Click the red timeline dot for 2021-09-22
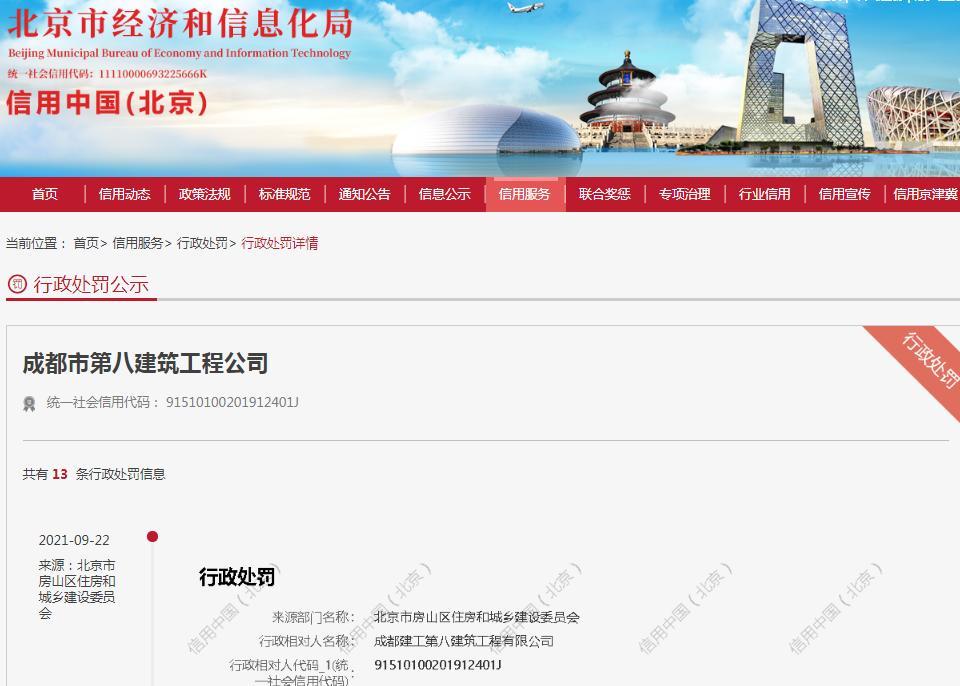The image size is (960, 686). point(152,537)
